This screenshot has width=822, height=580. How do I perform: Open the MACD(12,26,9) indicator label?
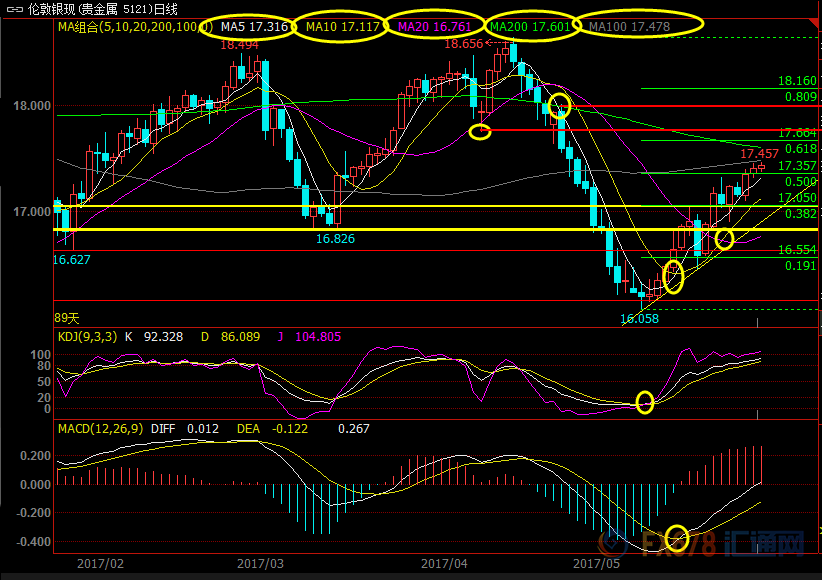tap(98, 429)
